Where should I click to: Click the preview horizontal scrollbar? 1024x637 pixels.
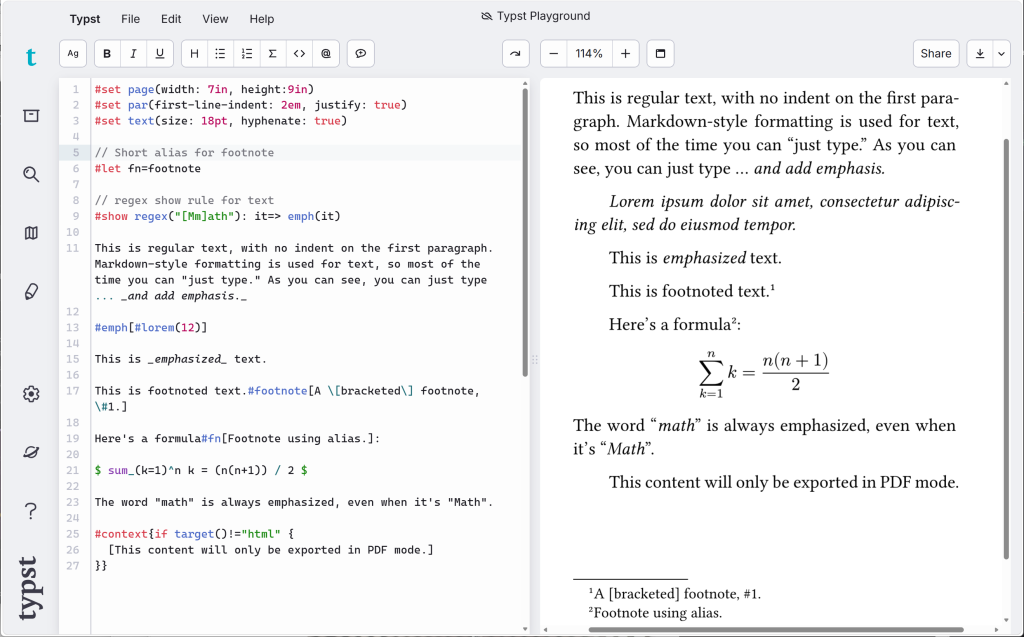point(776,630)
